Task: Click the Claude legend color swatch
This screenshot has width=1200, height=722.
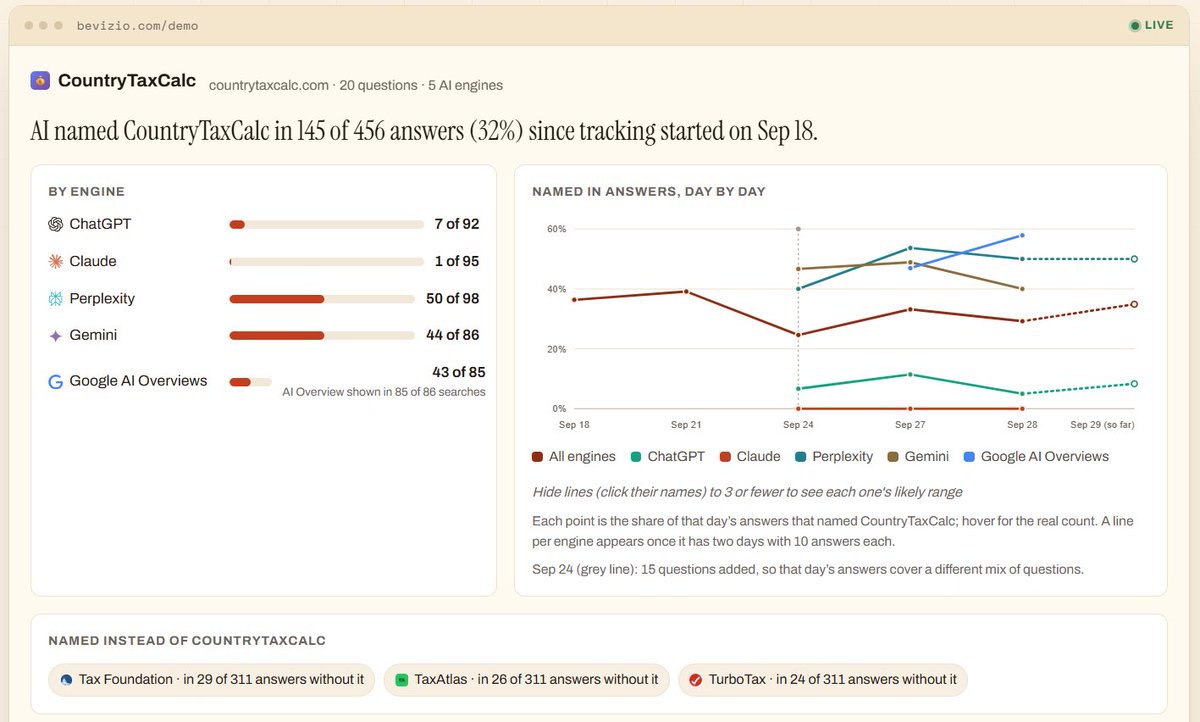Action: pos(724,457)
